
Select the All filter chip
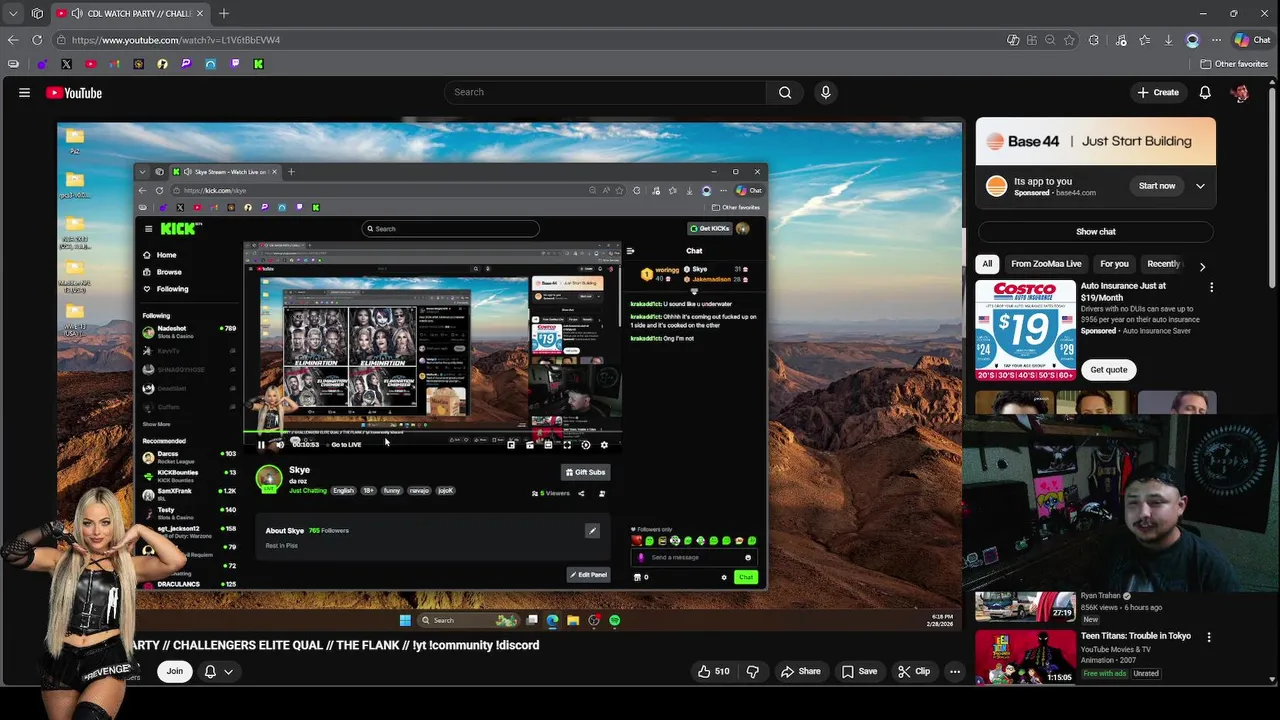pos(987,264)
